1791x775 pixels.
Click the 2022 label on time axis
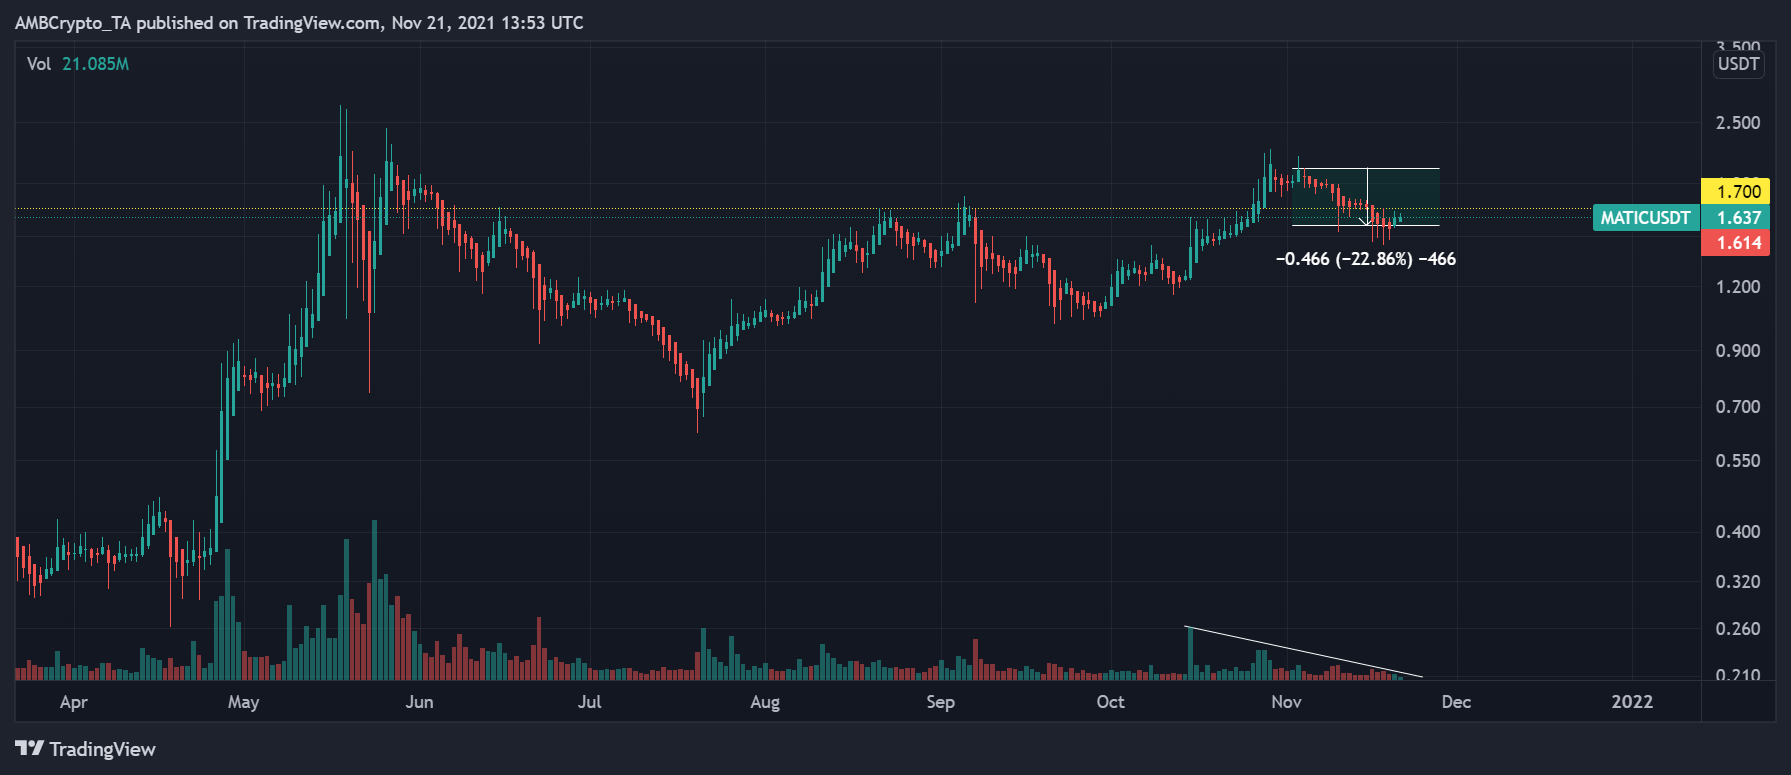tap(1632, 702)
